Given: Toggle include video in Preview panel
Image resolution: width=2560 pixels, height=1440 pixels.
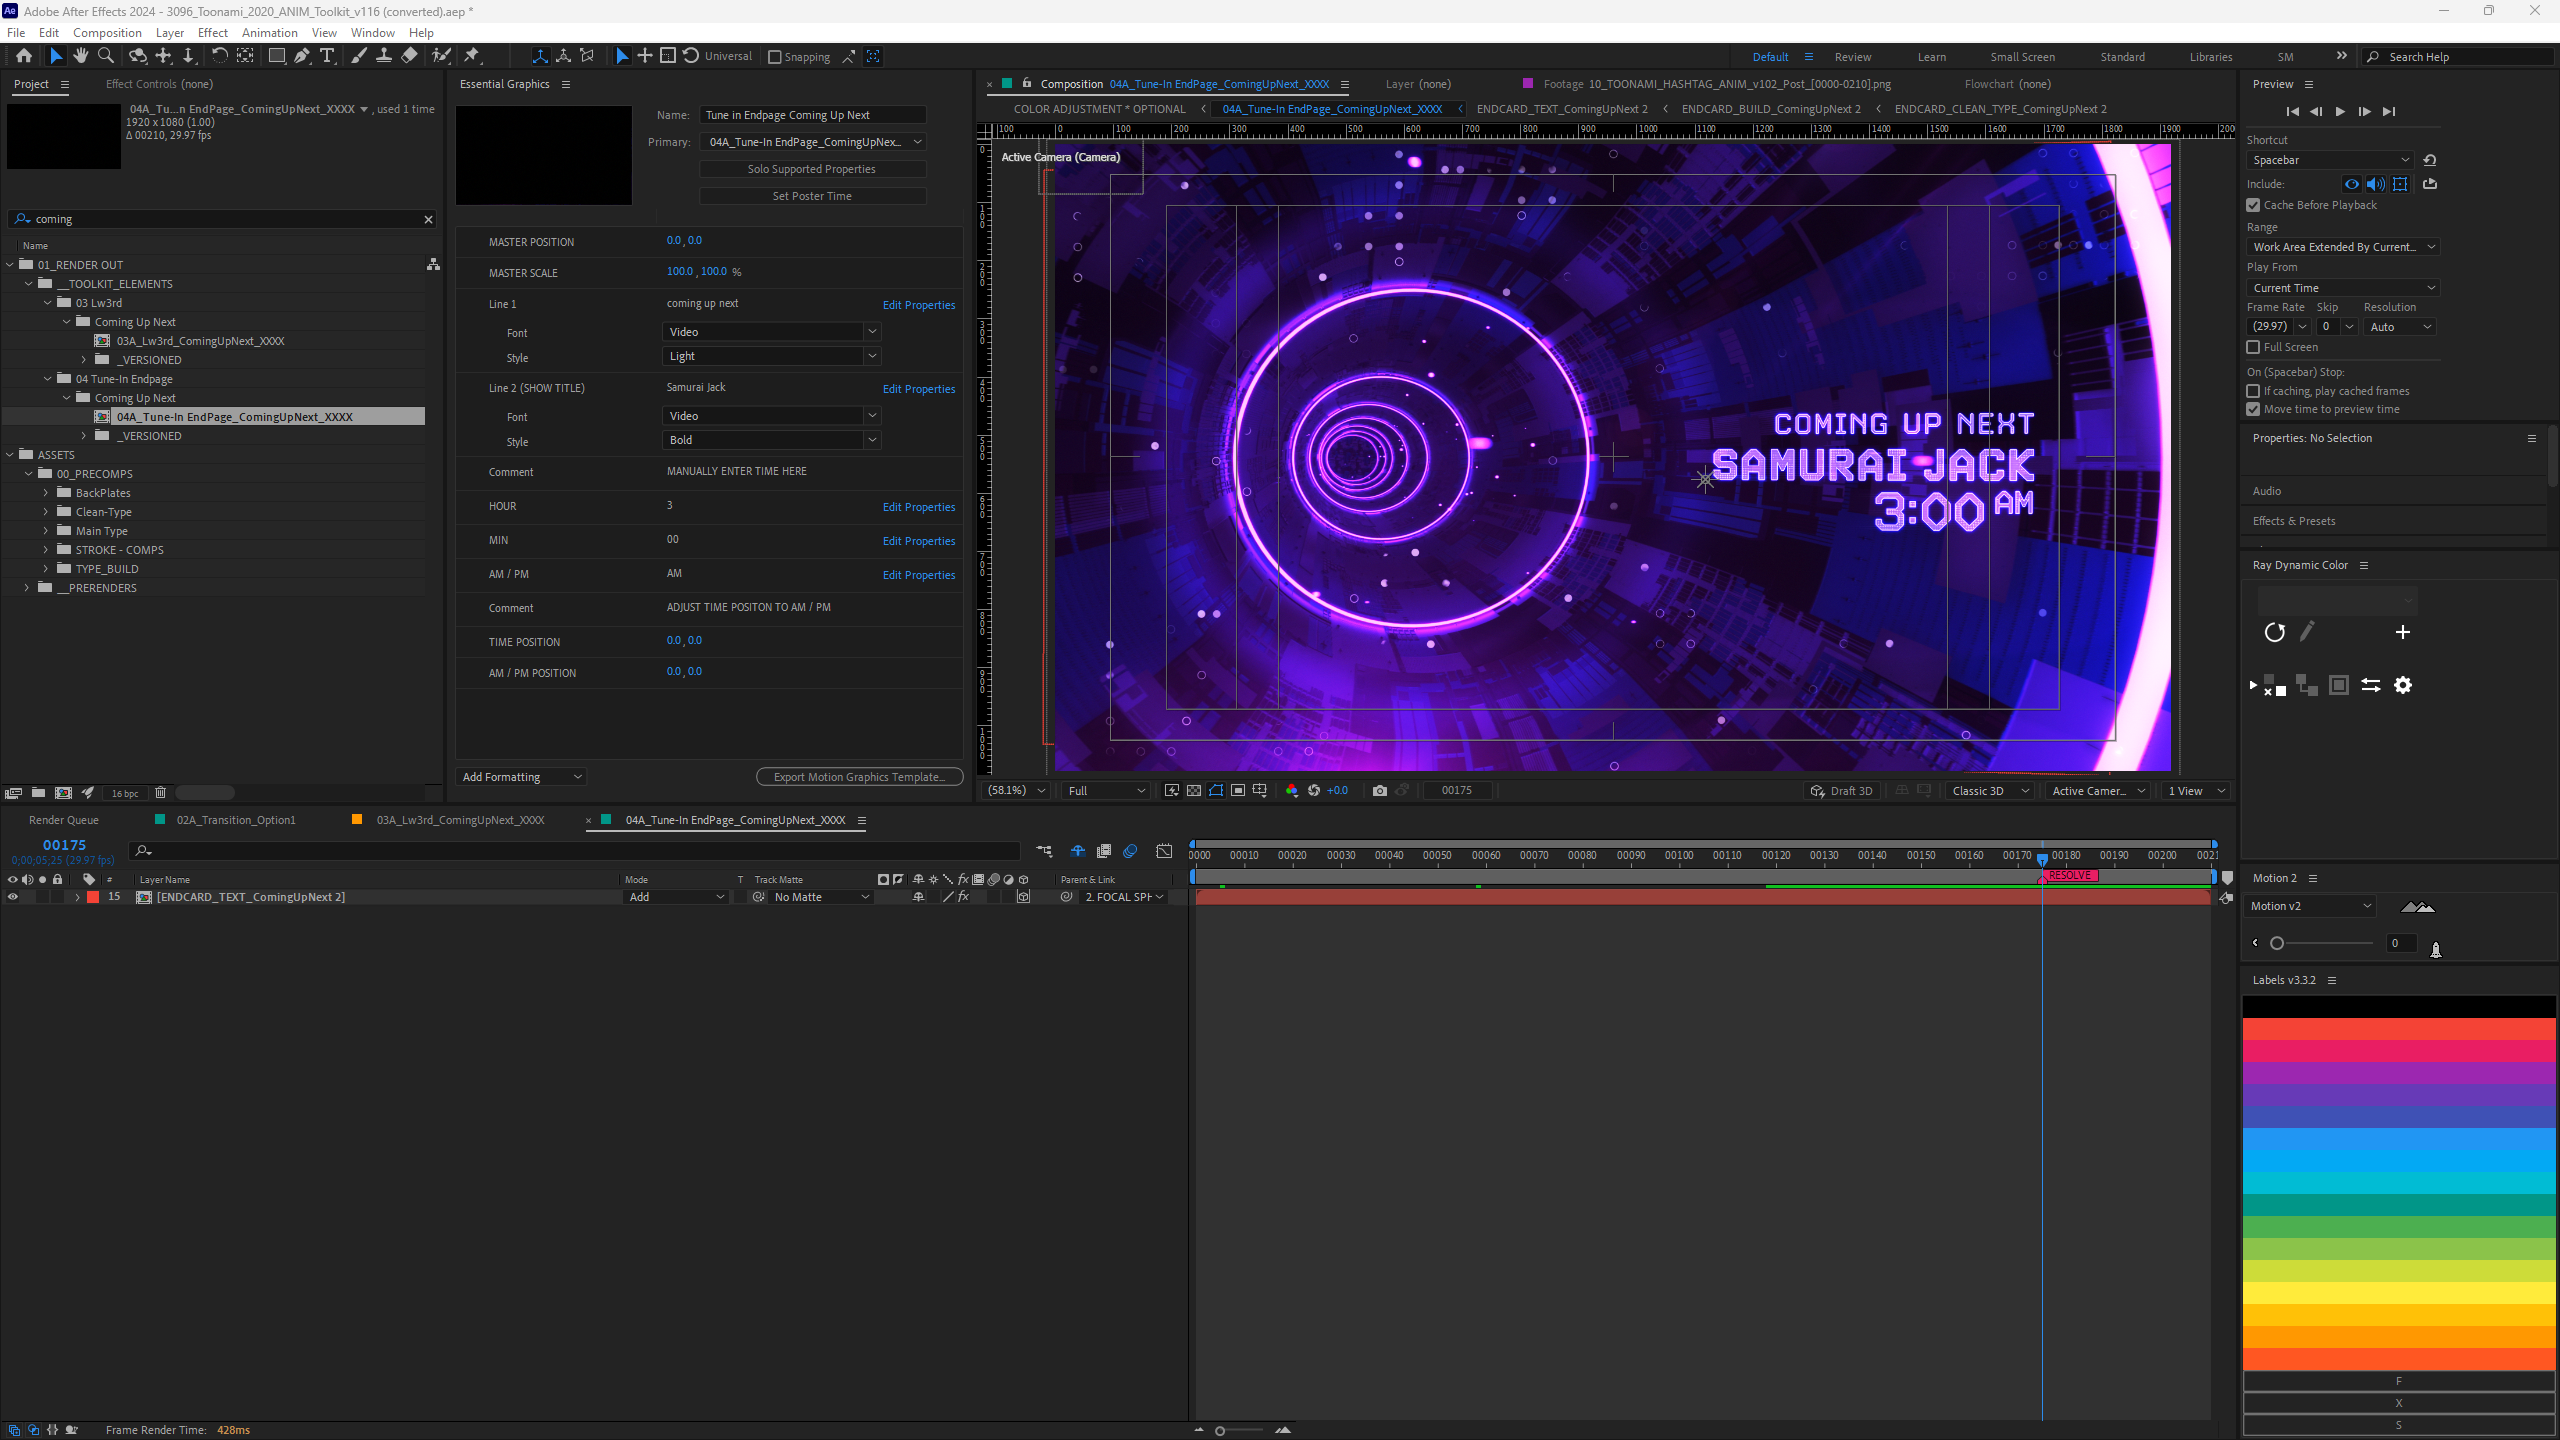Looking at the screenshot, I should click(2352, 184).
